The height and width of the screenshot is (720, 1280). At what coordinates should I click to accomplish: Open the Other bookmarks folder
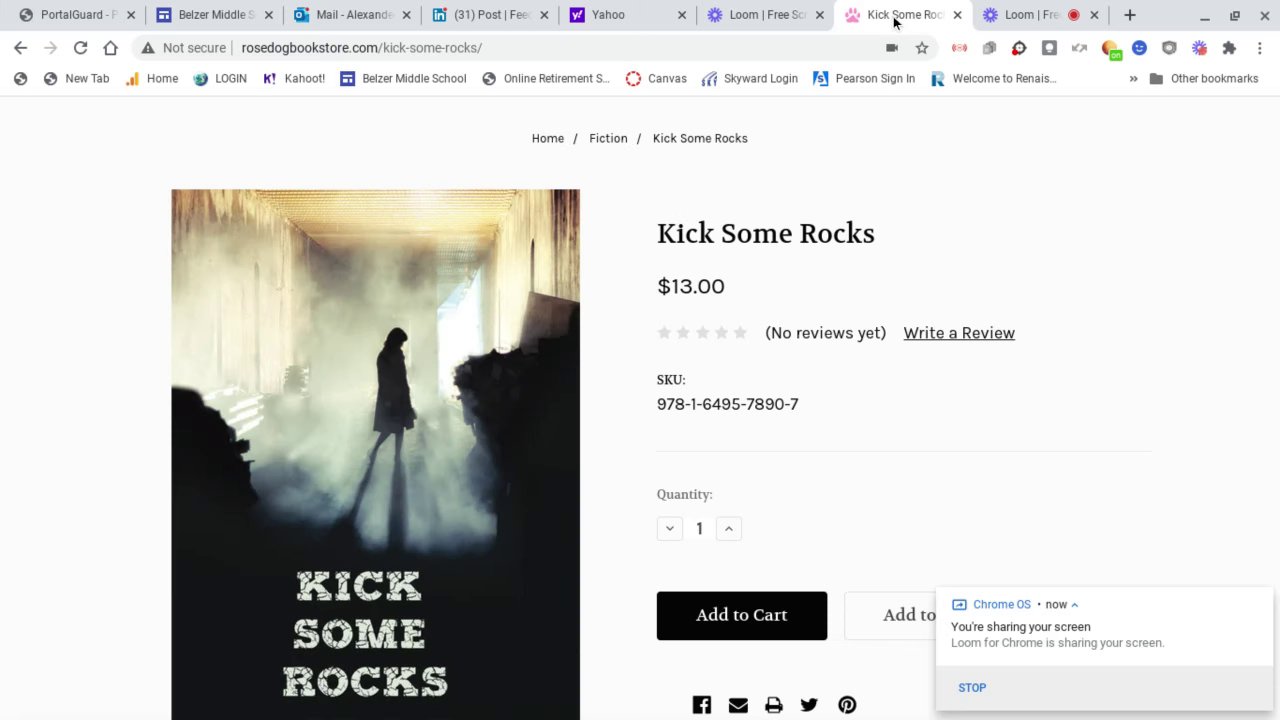pos(1204,79)
